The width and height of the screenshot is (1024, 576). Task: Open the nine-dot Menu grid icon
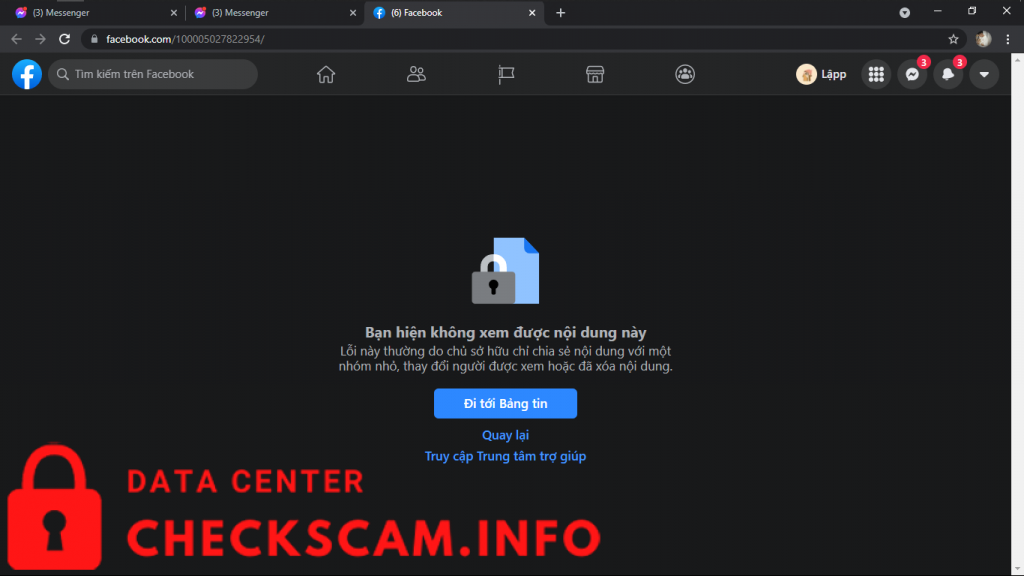coord(876,74)
